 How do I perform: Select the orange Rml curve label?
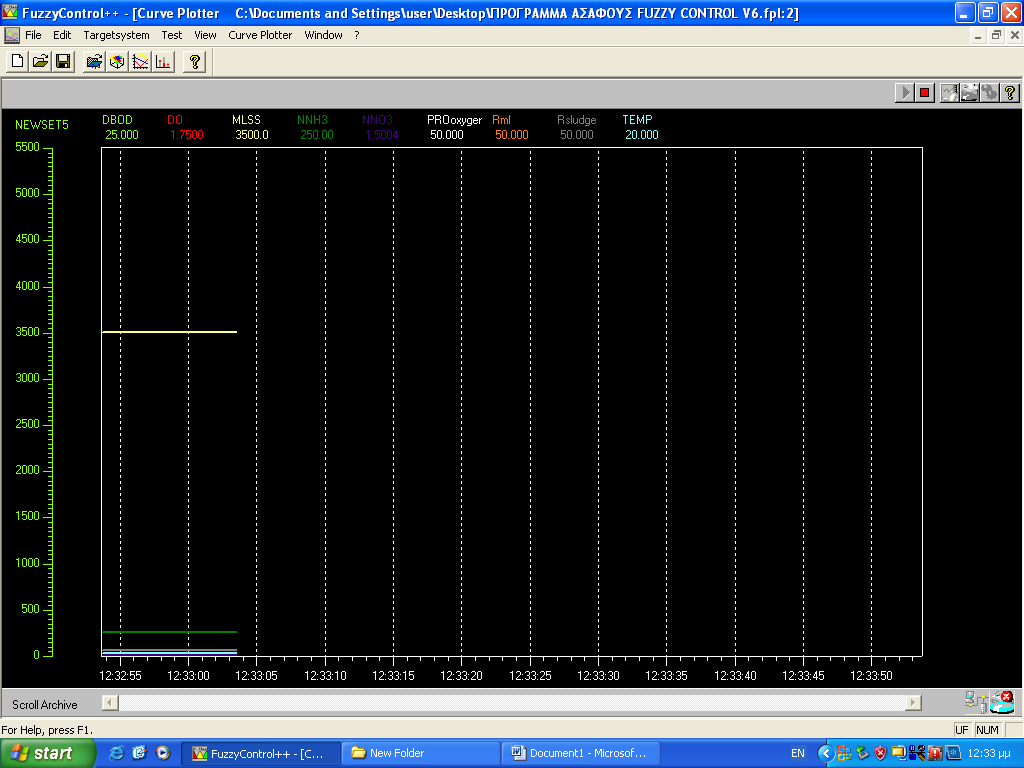[502, 120]
